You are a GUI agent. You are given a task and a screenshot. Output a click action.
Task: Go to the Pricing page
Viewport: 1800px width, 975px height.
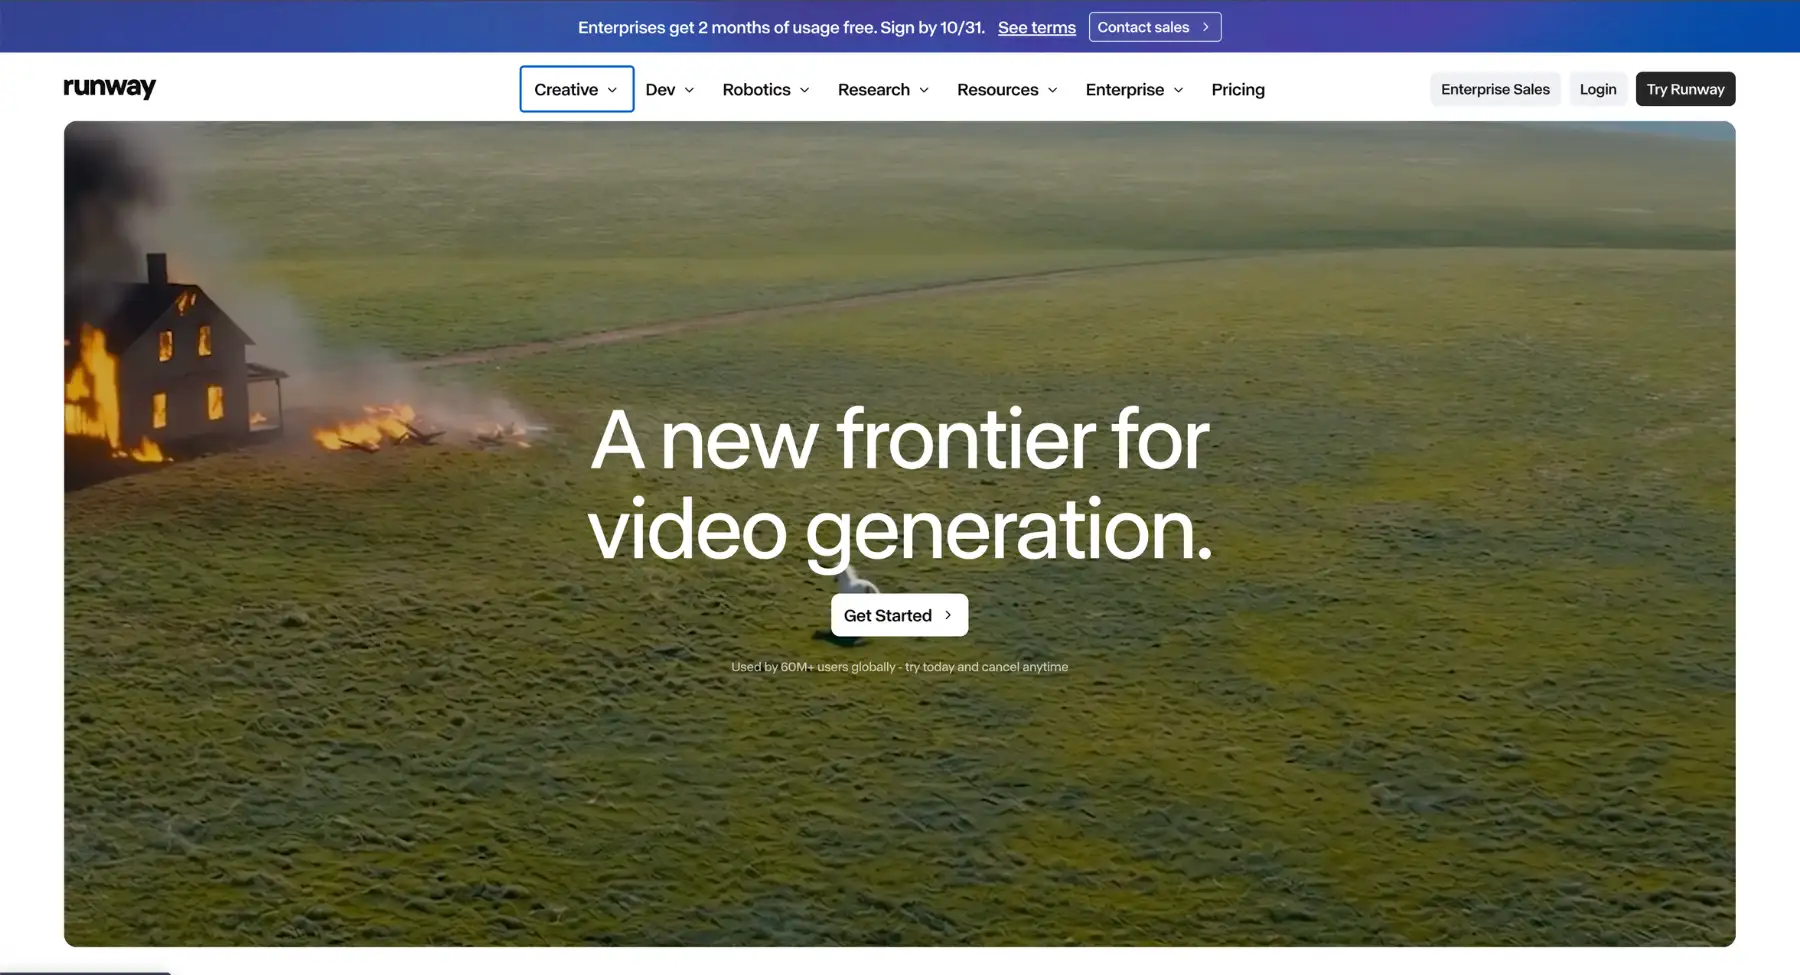coord(1238,89)
